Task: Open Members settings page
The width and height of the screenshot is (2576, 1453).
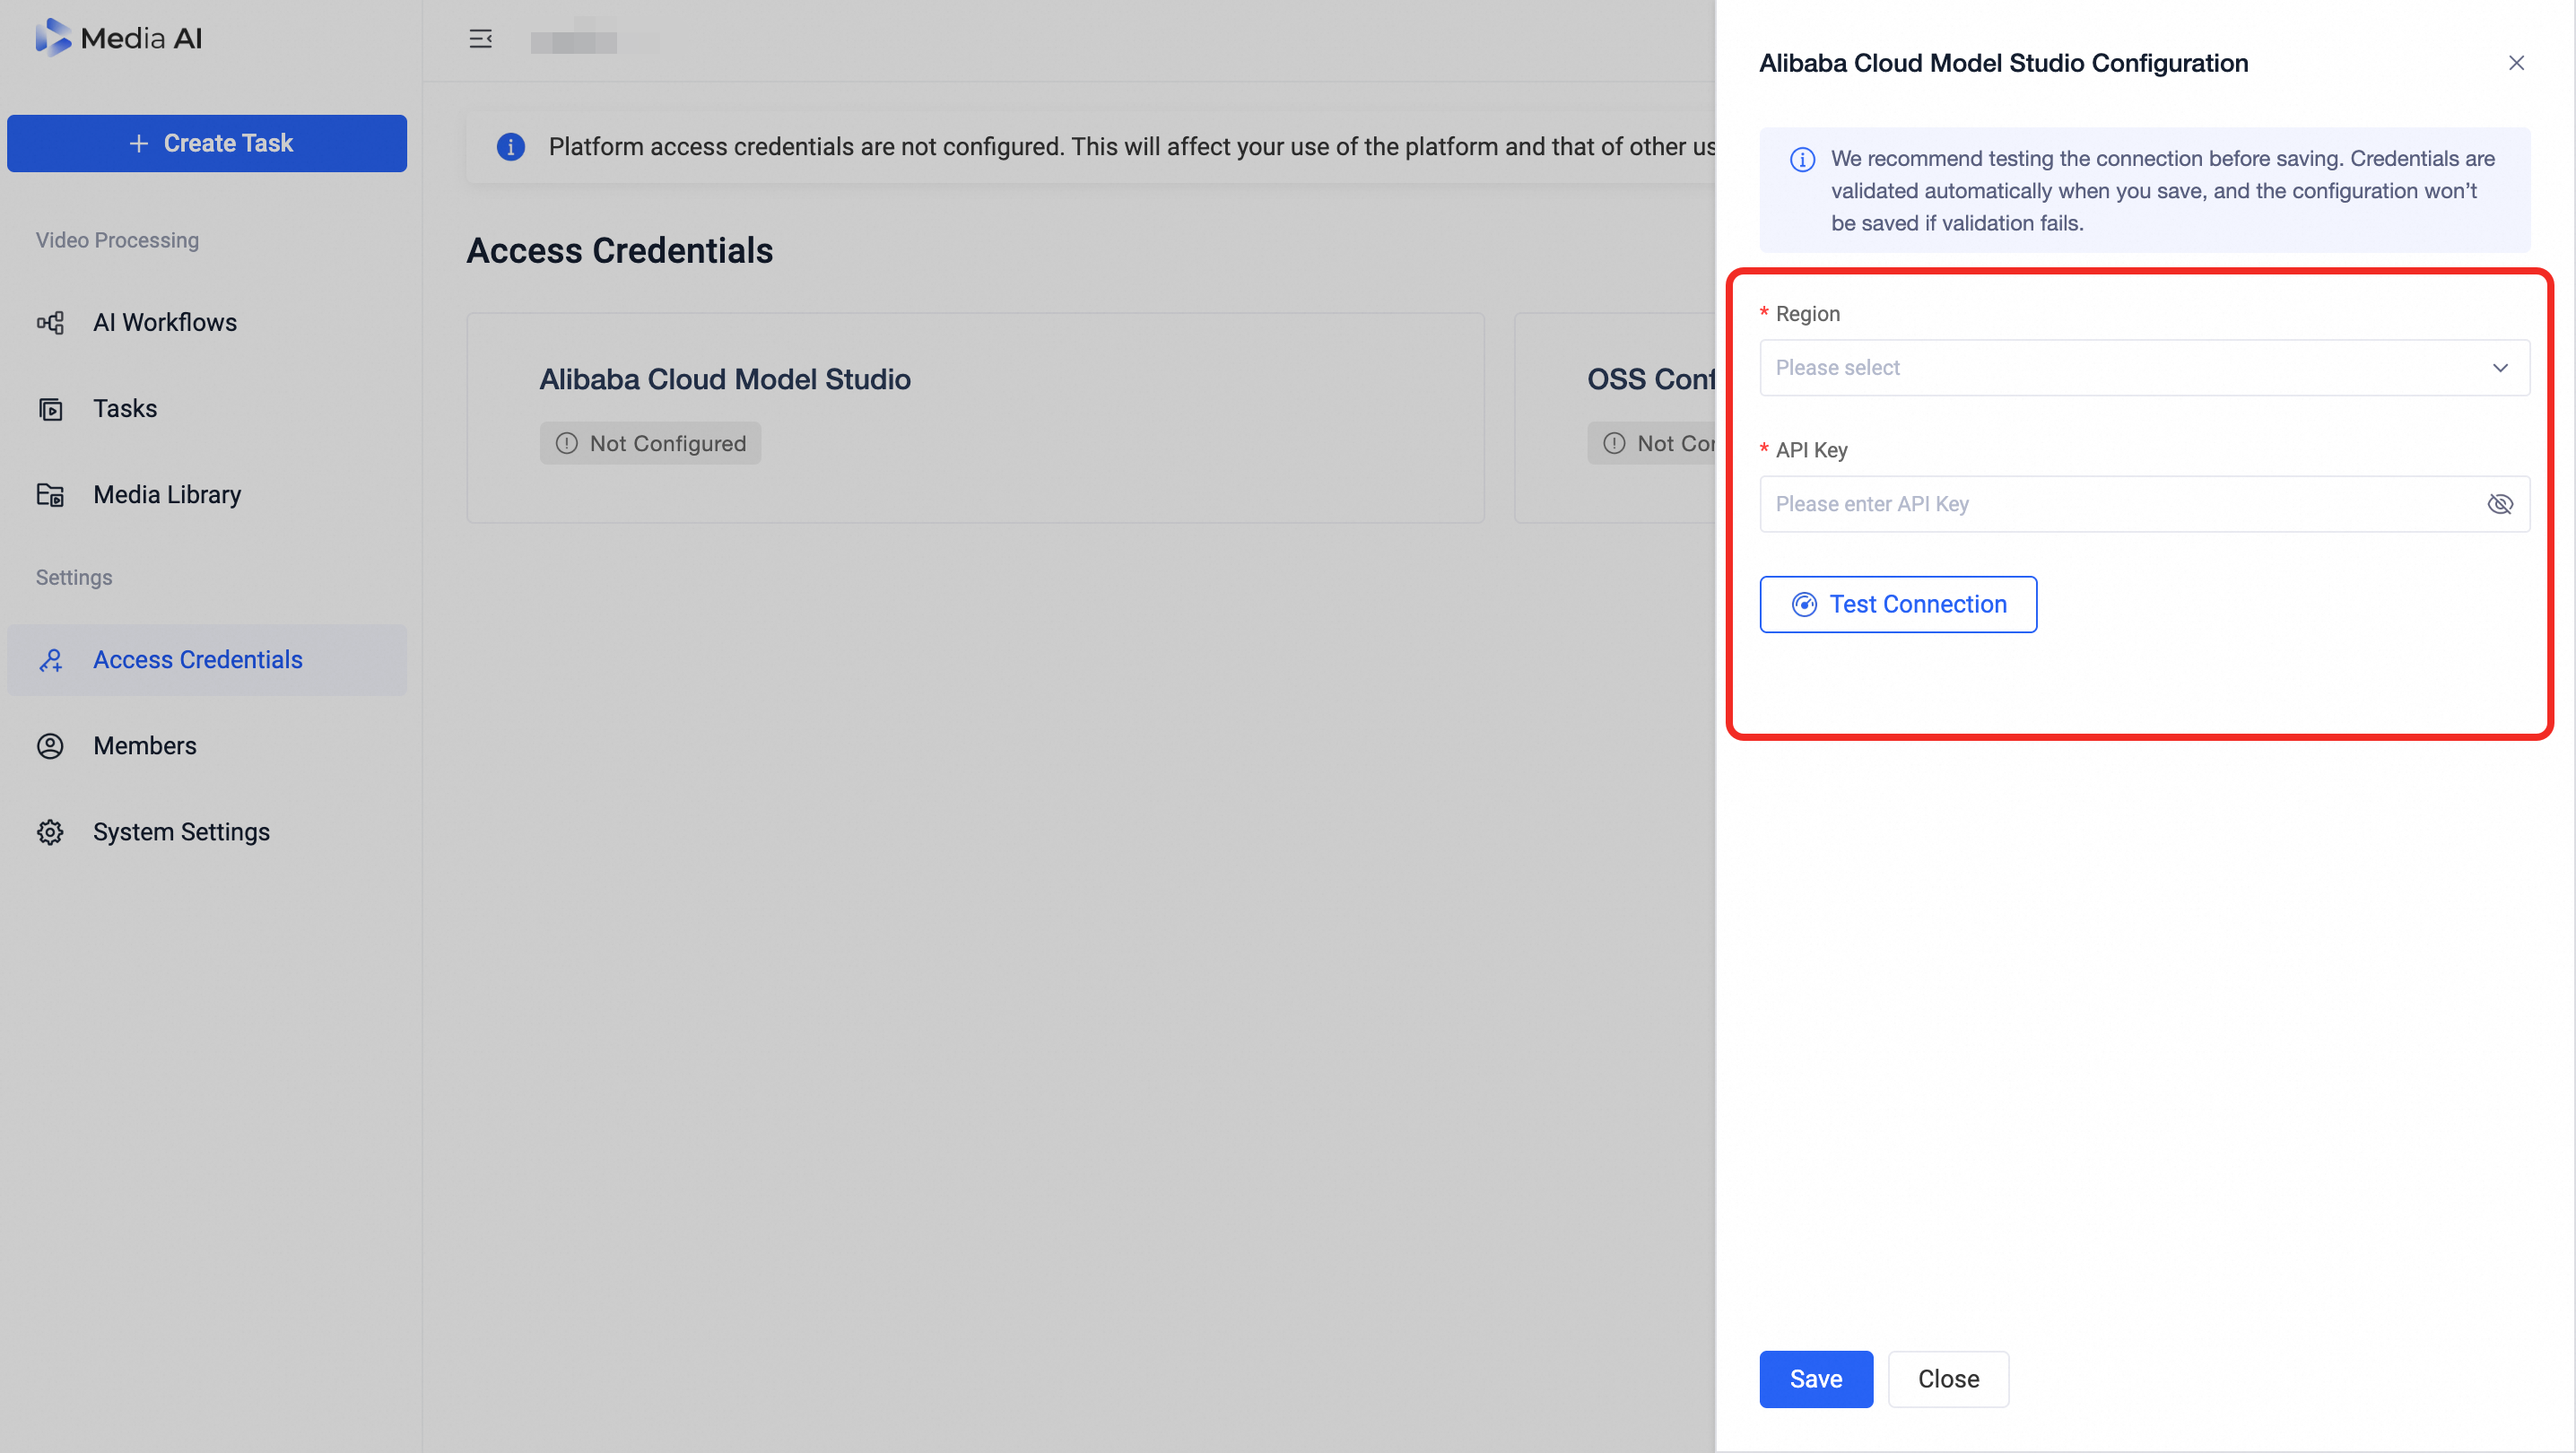Action: tap(207, 746)
